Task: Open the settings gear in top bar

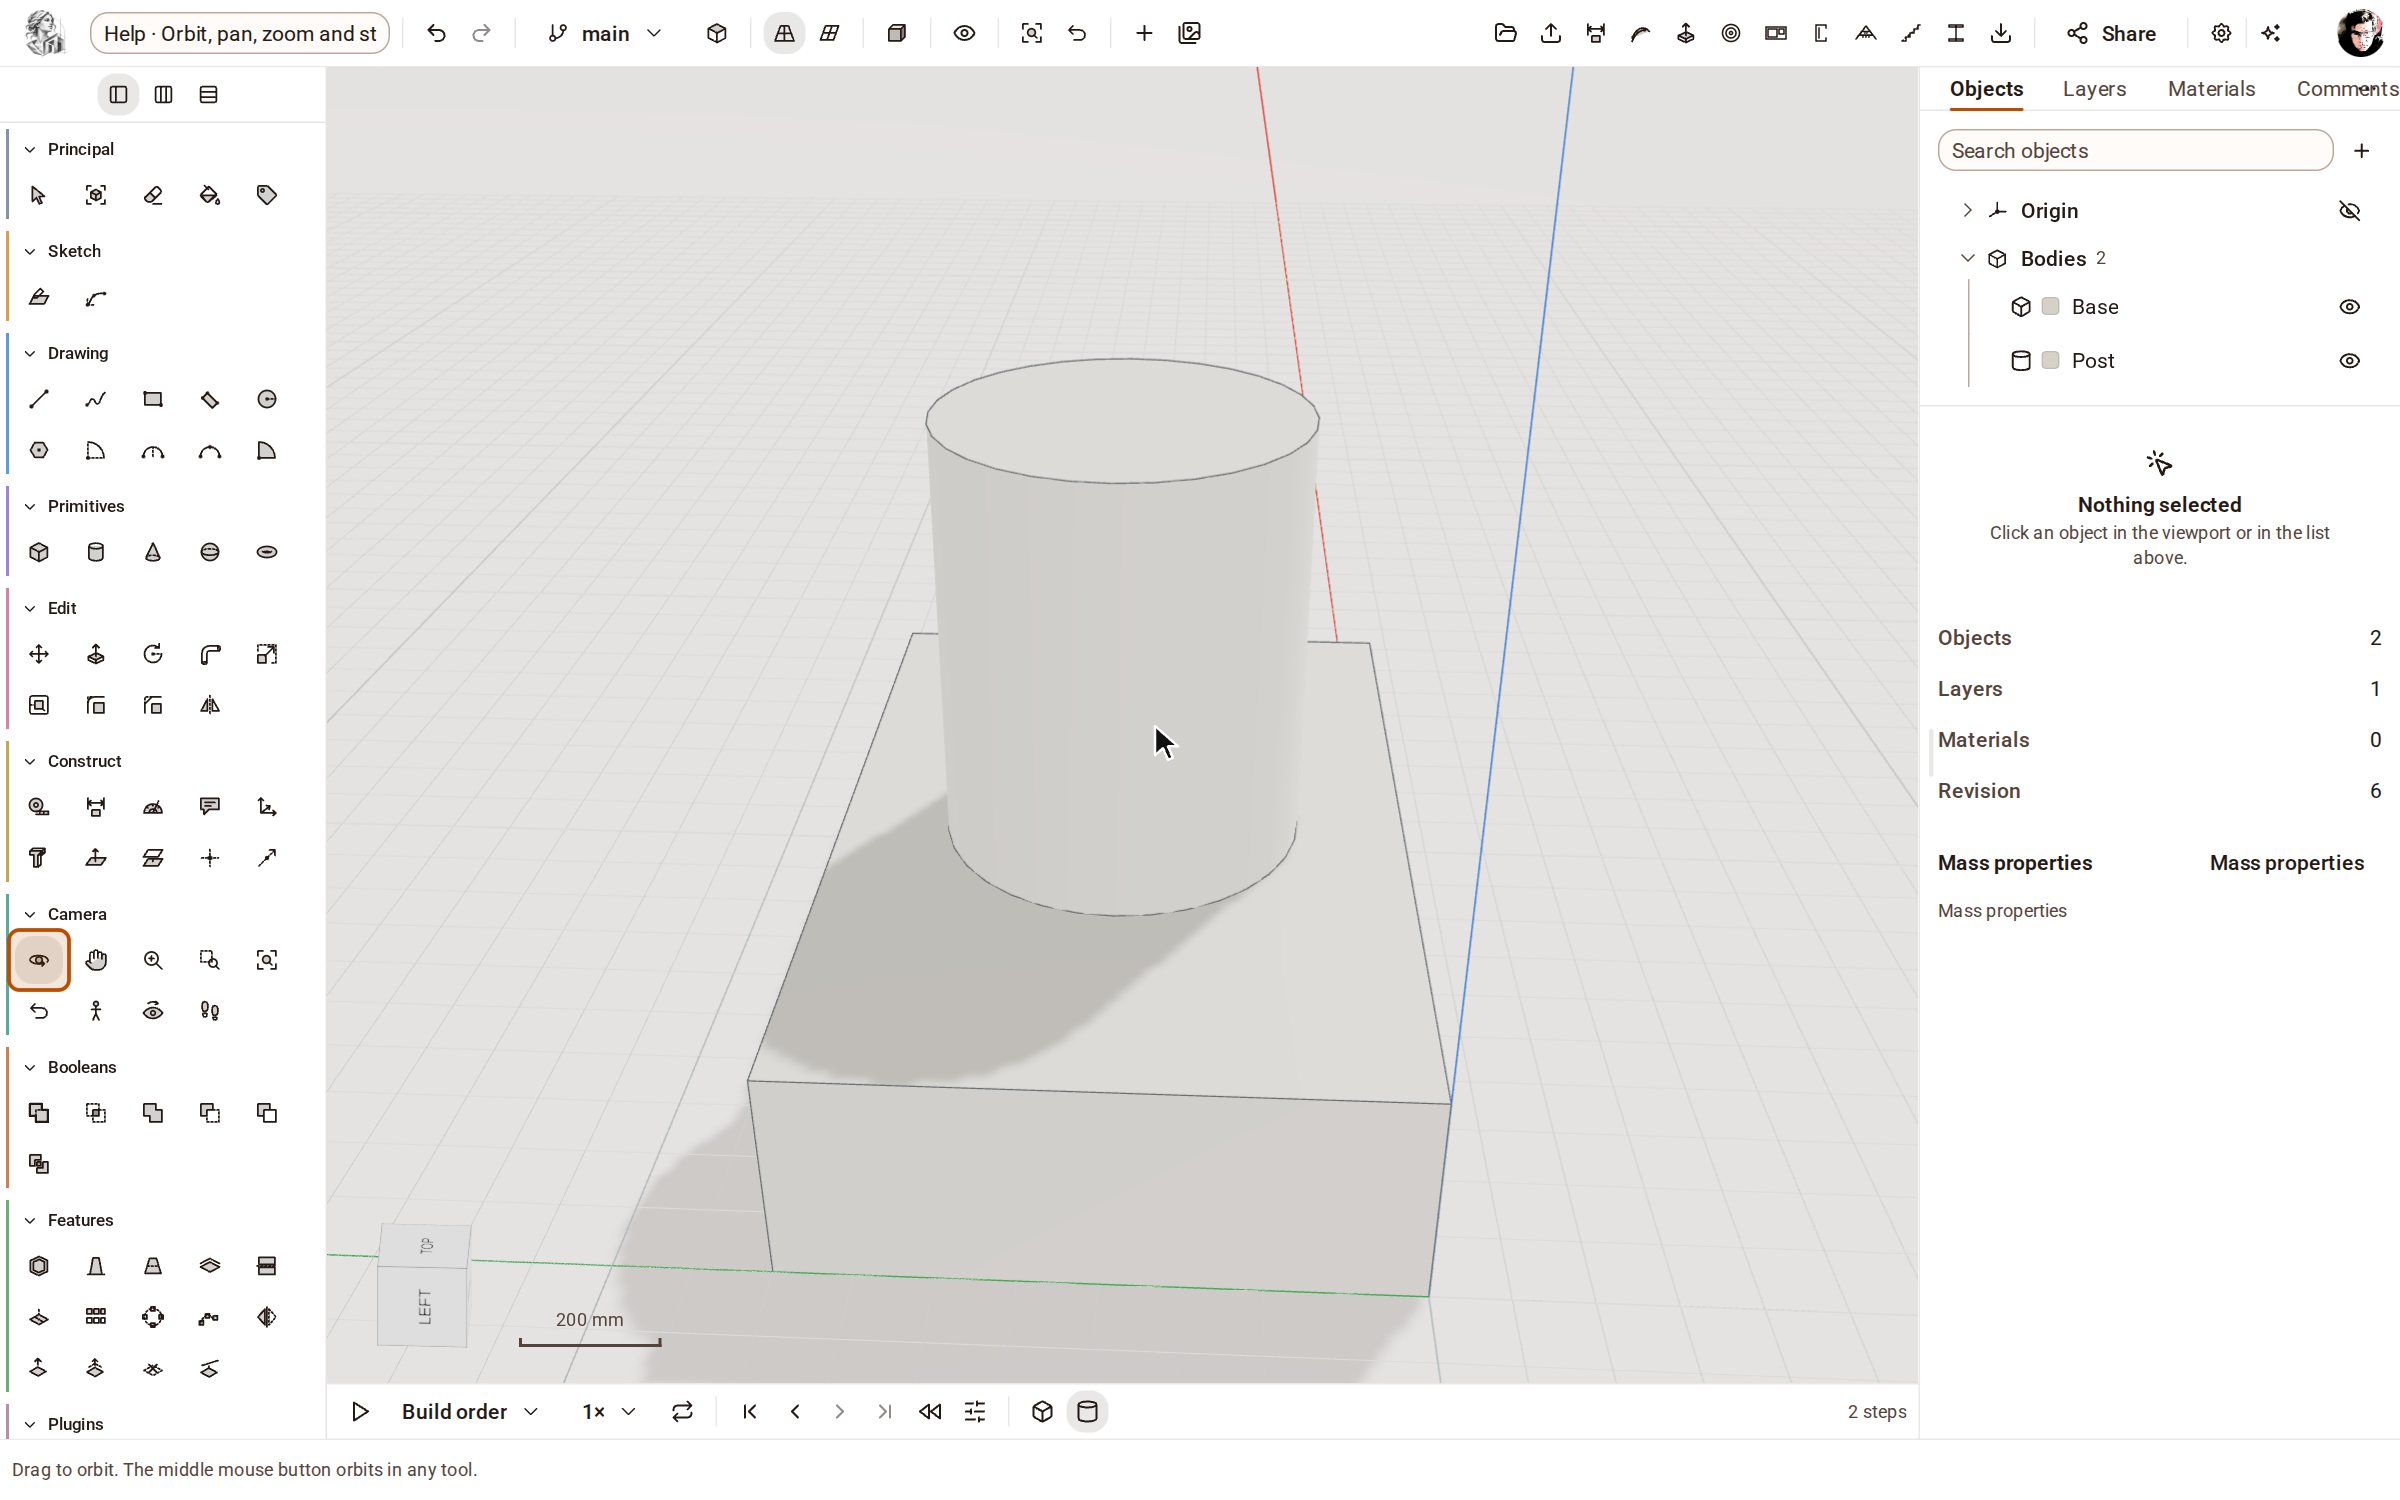Action: (2221, 33)
